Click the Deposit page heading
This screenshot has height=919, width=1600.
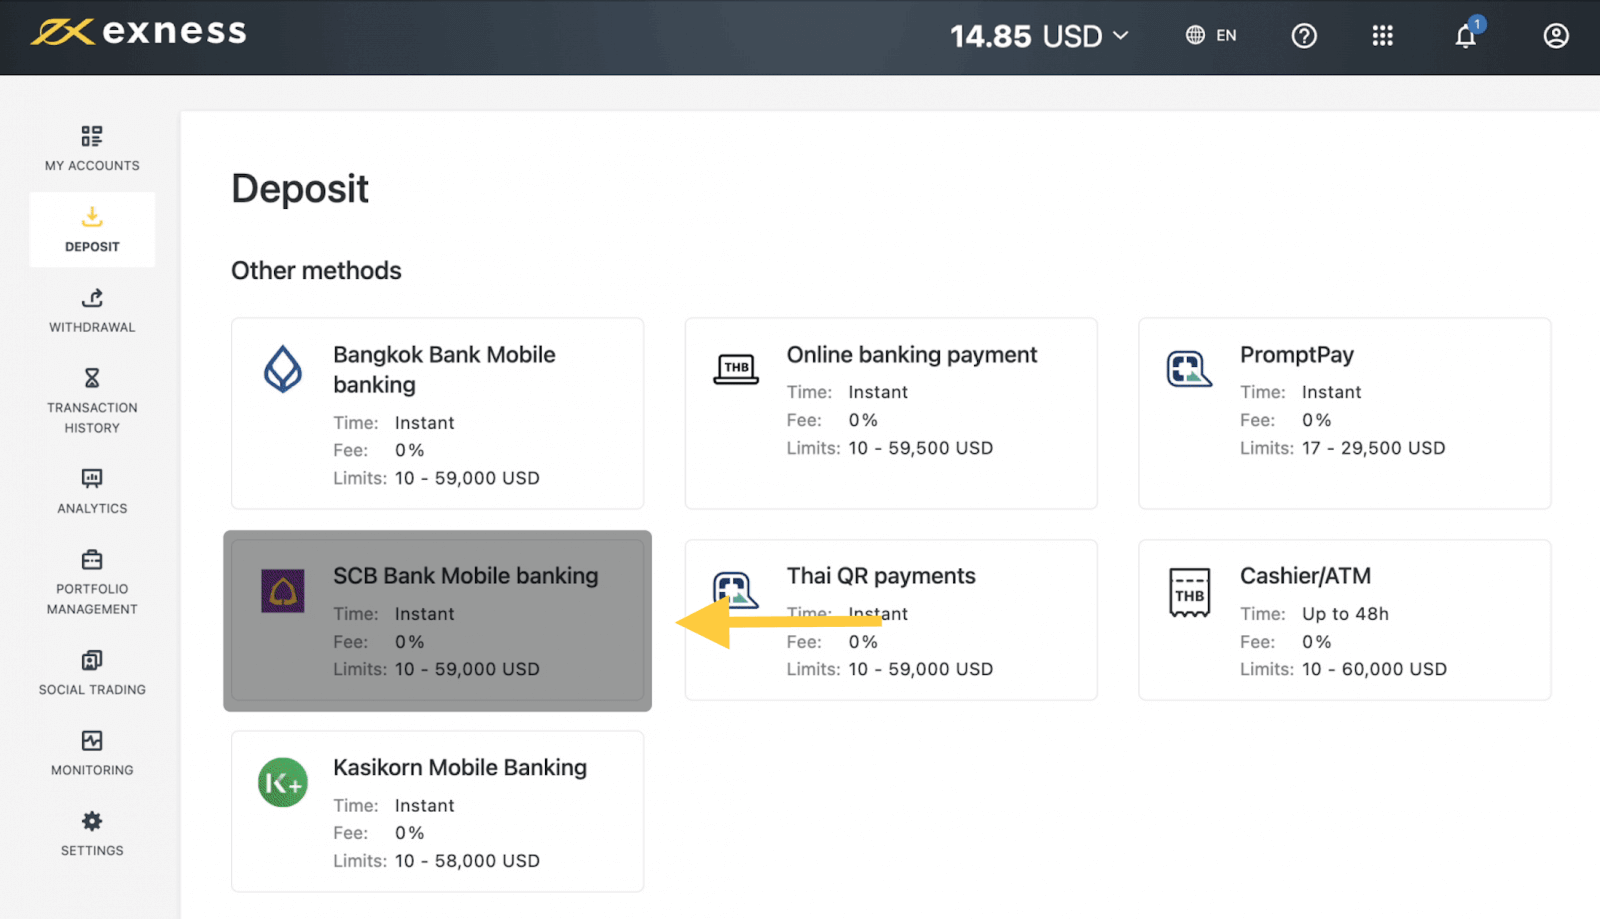pyautogui.click(x=300, y=189)
